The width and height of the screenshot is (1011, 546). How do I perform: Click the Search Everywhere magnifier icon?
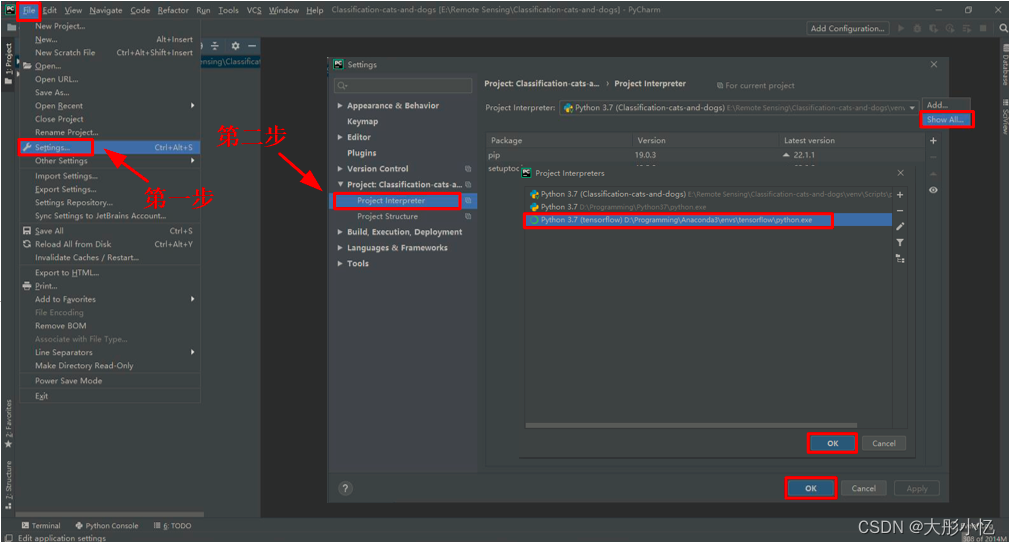(1003, 29)
